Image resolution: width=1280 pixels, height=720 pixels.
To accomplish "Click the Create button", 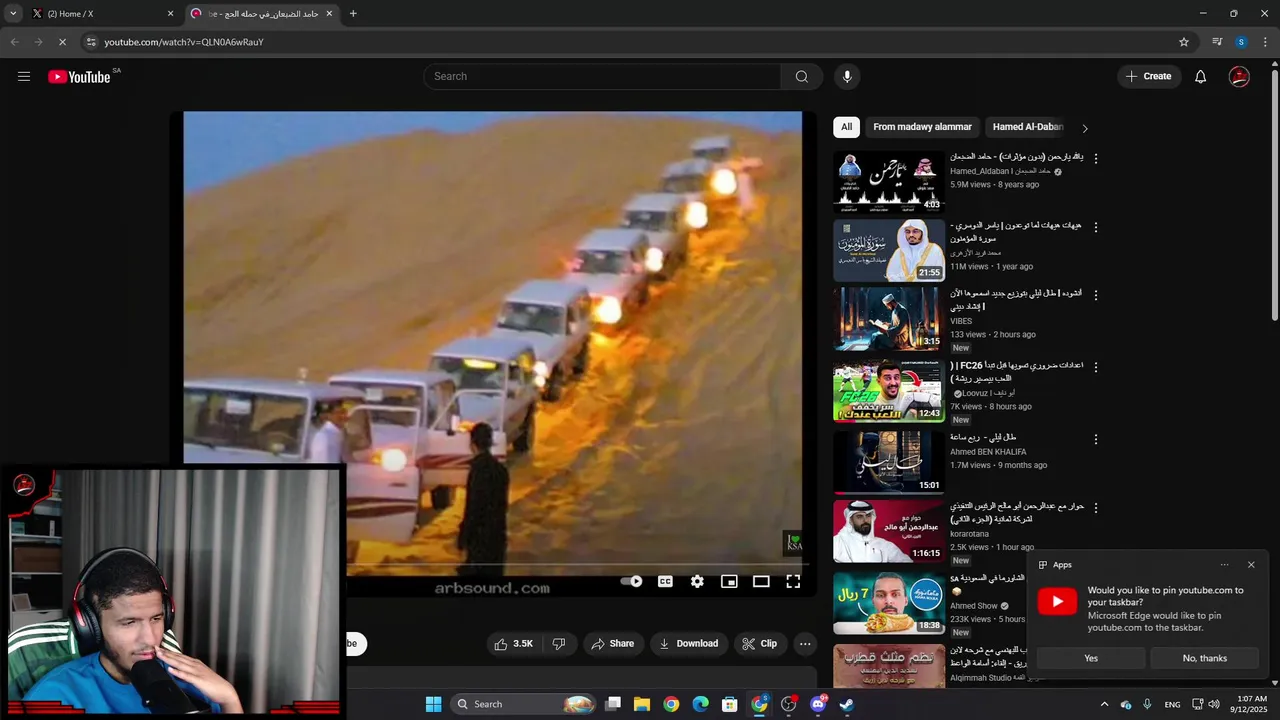I will pos(1148,76).
